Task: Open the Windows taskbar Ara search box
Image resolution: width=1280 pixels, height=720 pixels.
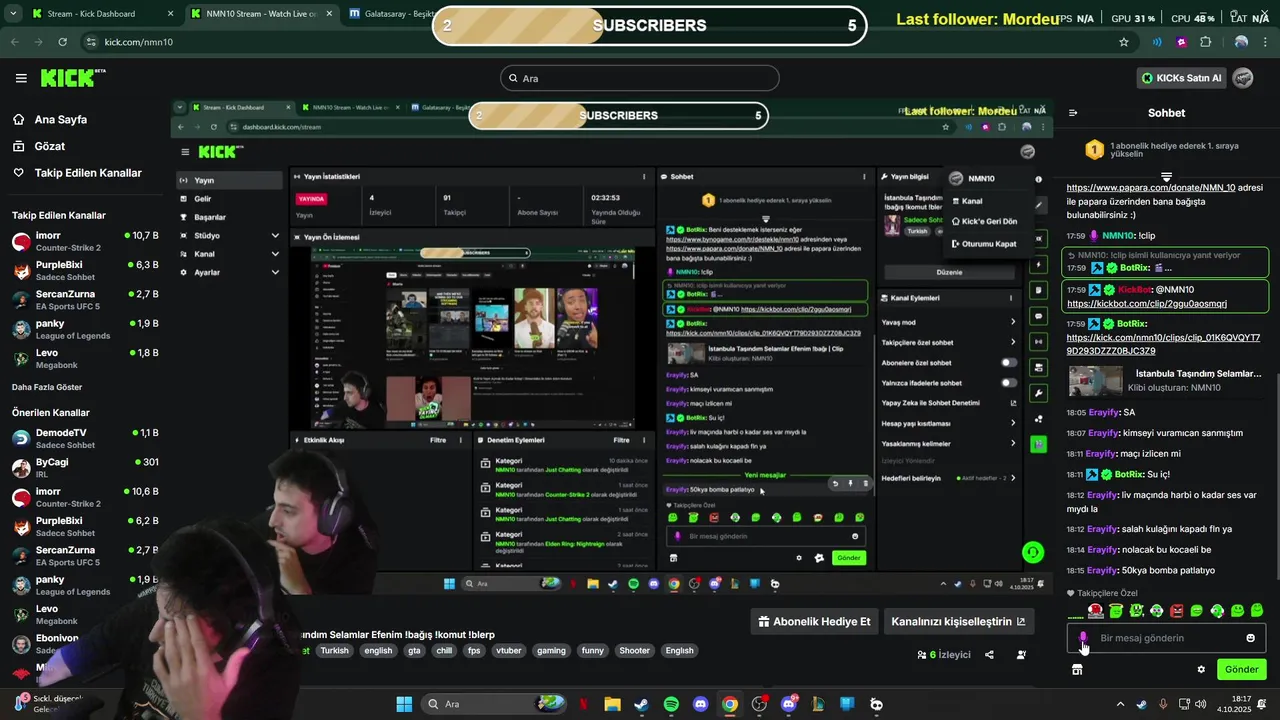Action: tap(494, 704)
